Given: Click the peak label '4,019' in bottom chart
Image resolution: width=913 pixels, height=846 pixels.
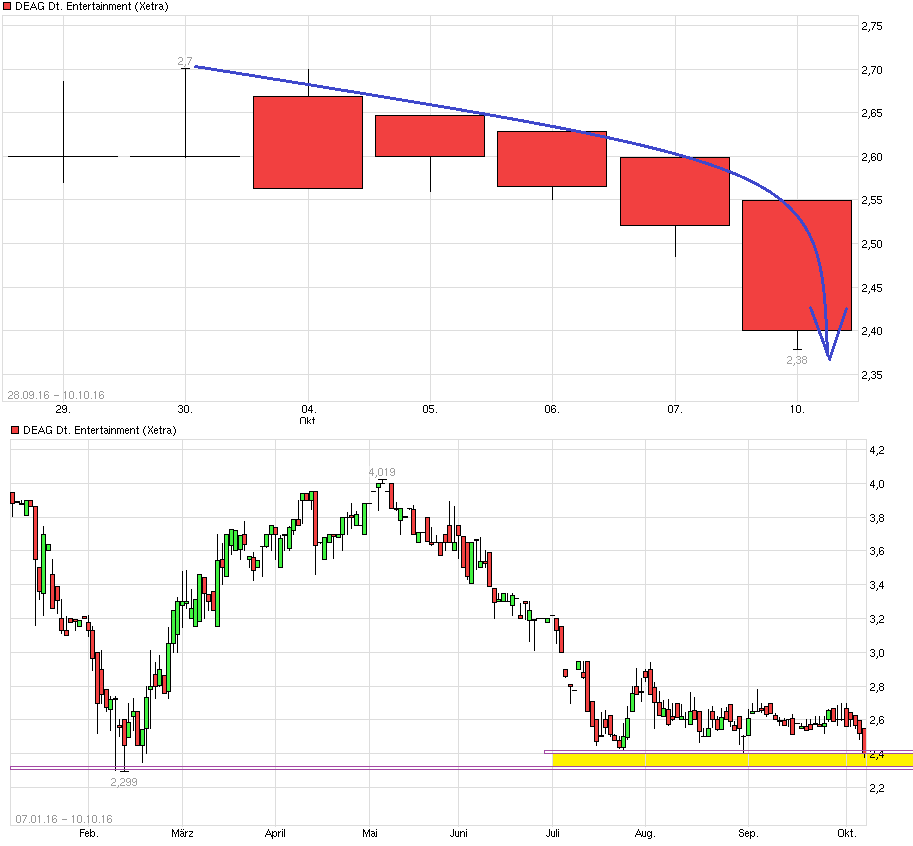Looking at the screenshot, I should pyautogui.click(x=382, y=472).
